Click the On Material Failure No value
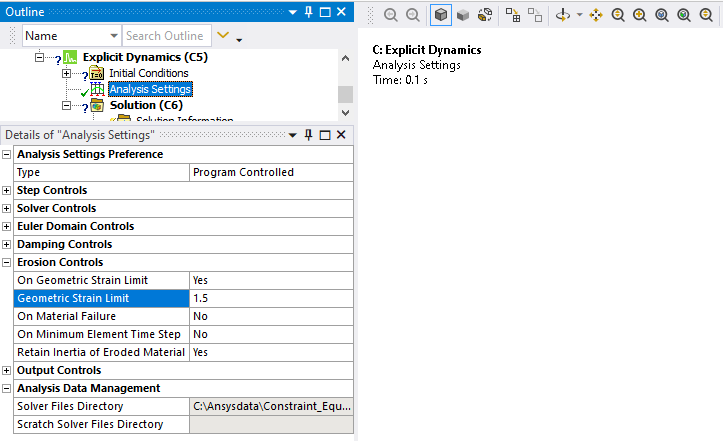Image resolution: width=723 pixels, height=441 pixels. 271,316
